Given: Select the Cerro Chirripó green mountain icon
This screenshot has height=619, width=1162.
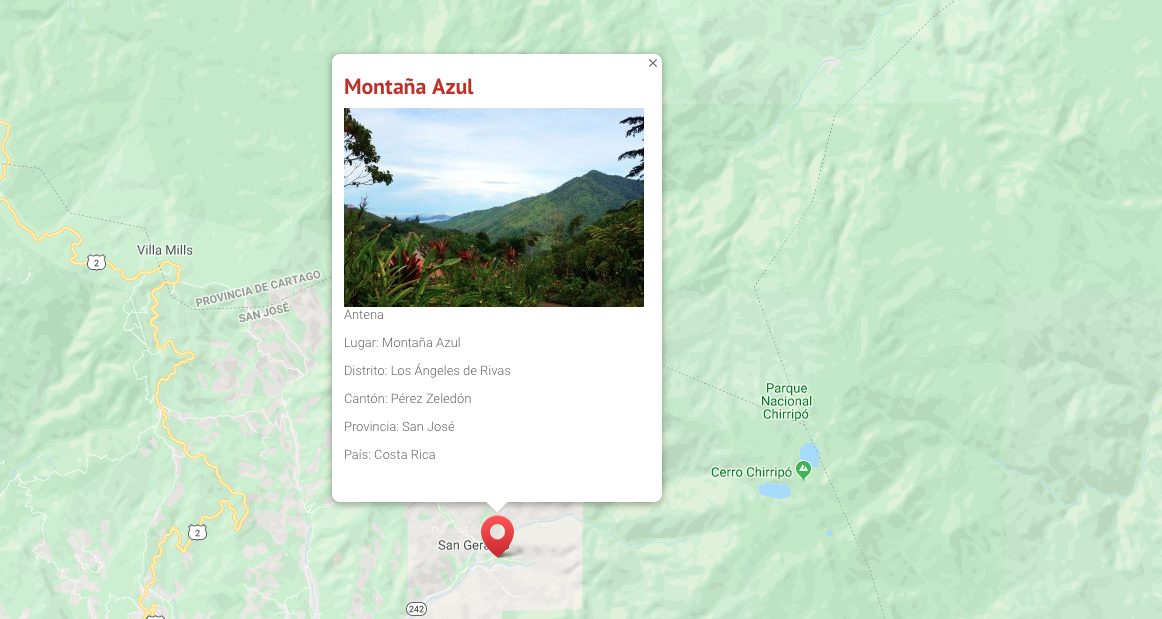Looking at the screenshot, I should 803,470.
